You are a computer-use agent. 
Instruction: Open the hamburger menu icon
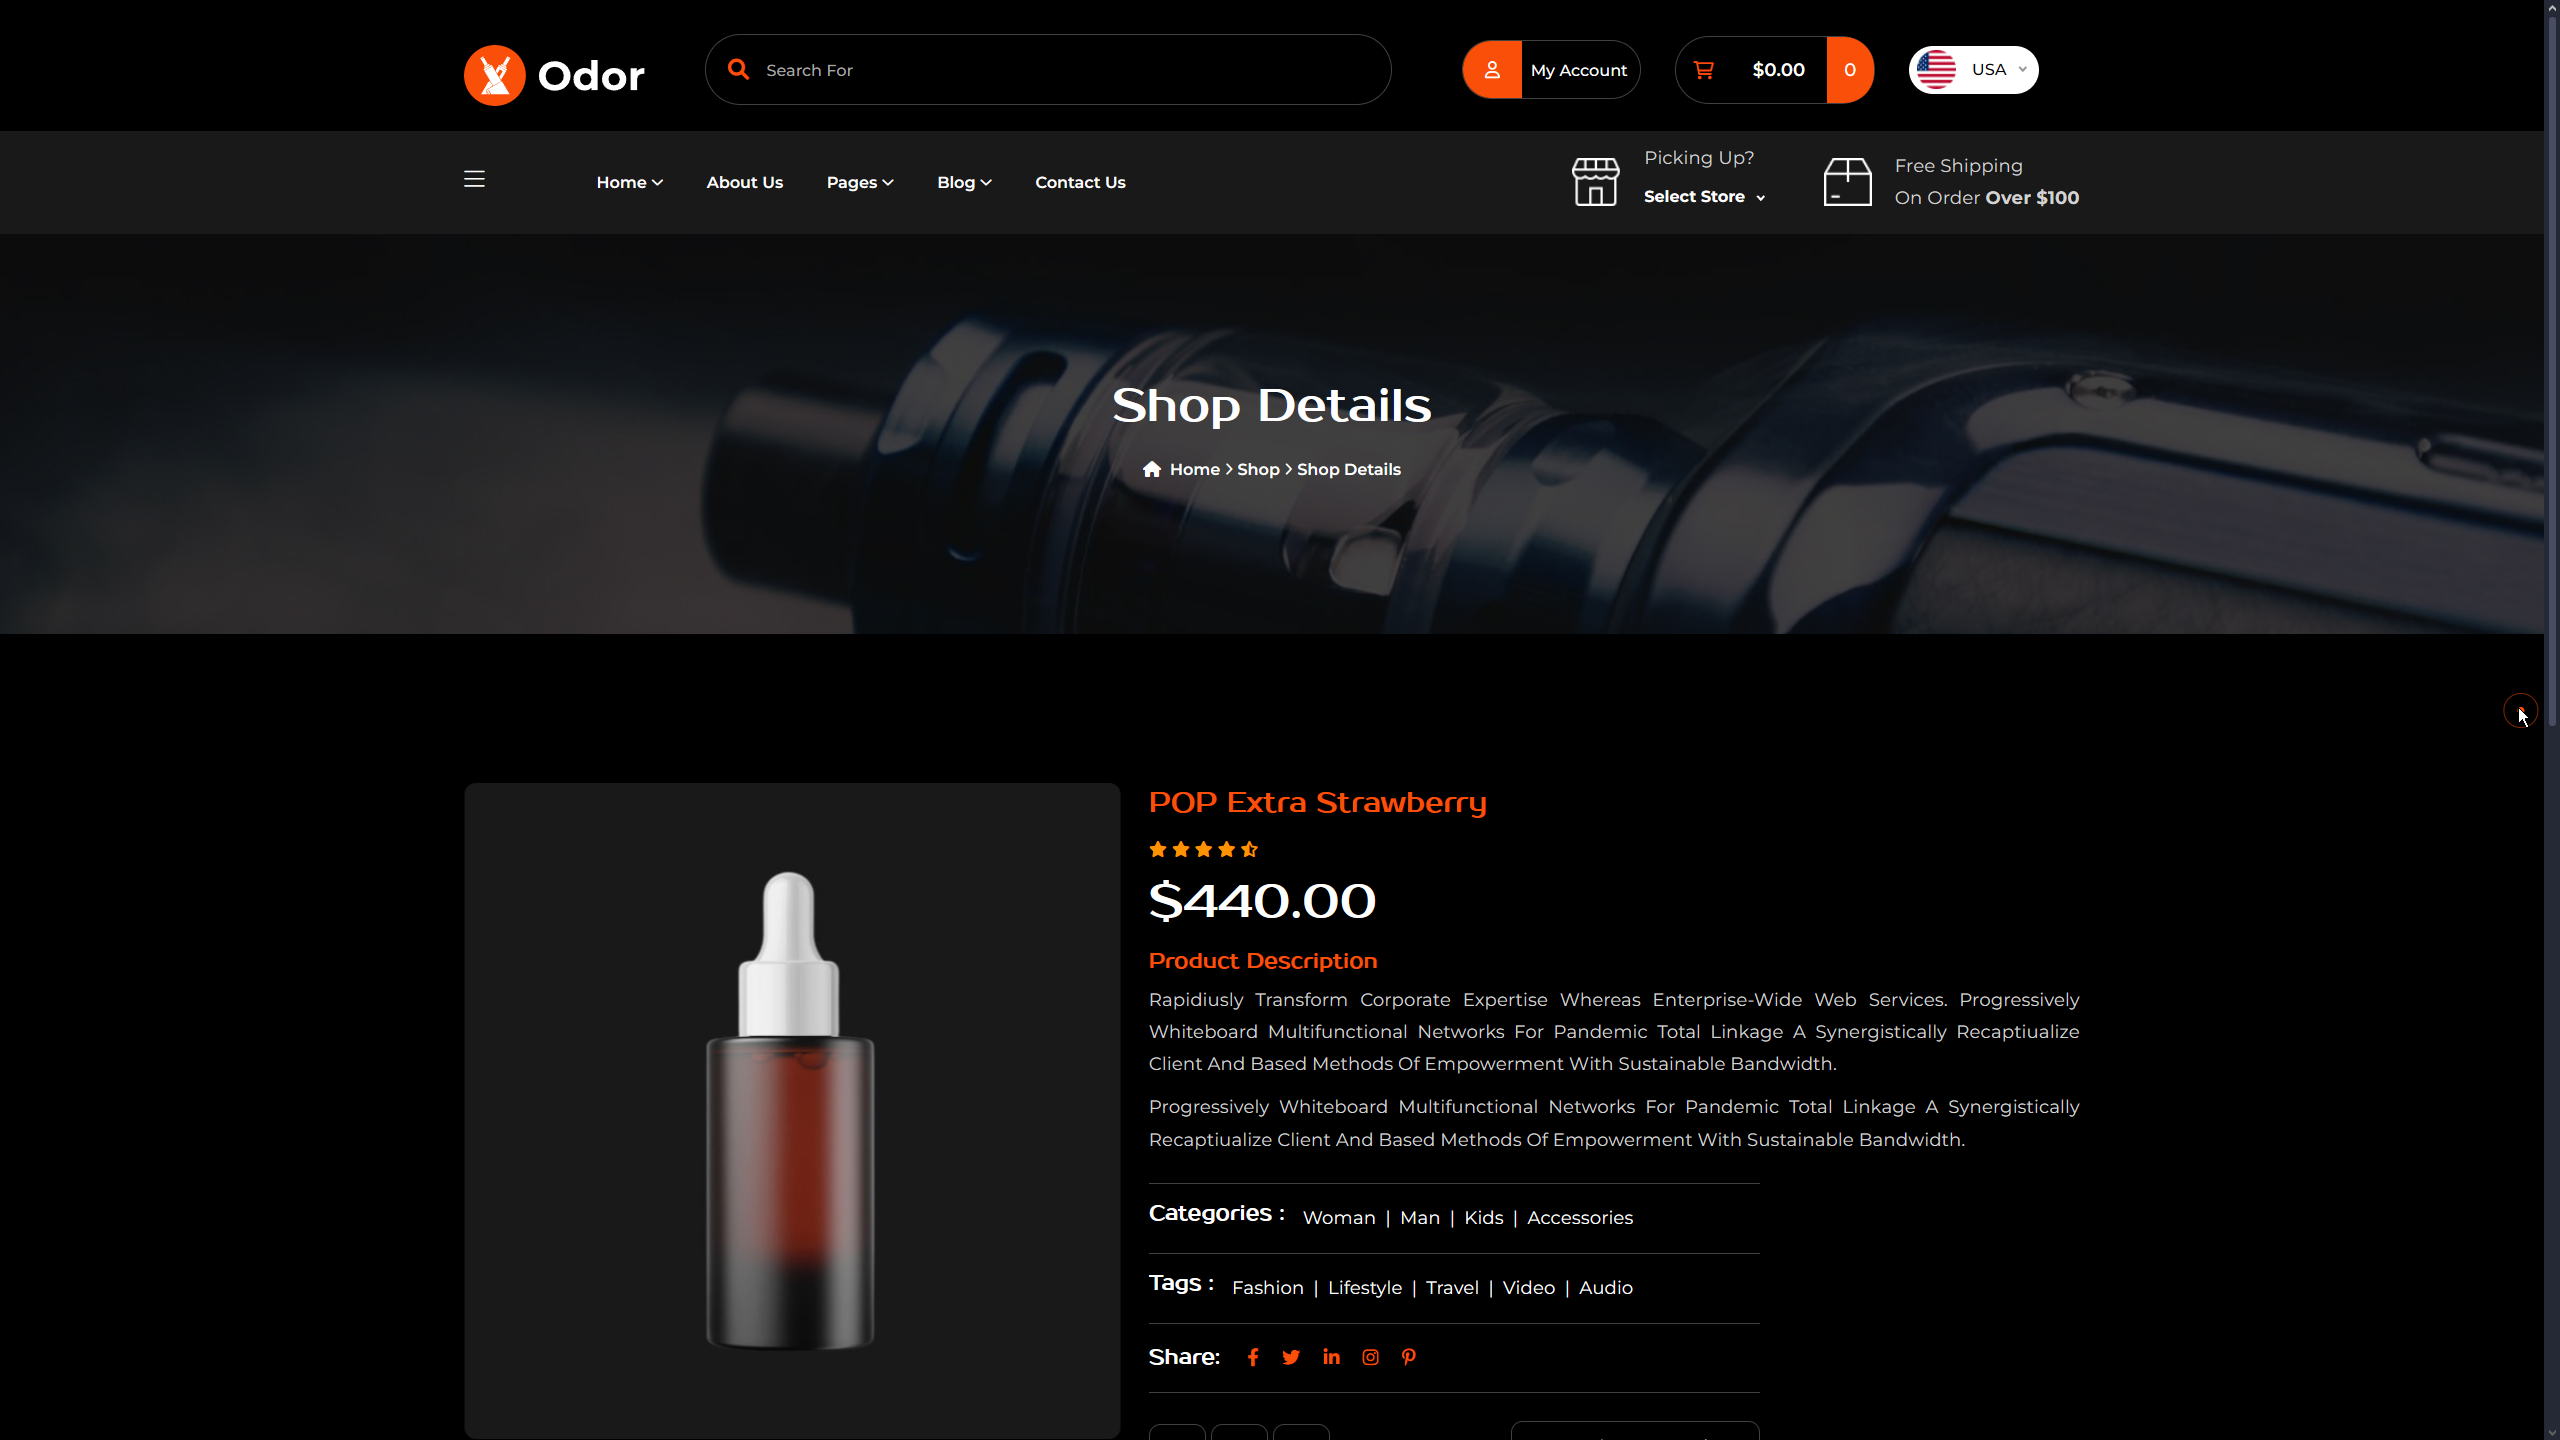pyautogui.click(x=474, y=179)
